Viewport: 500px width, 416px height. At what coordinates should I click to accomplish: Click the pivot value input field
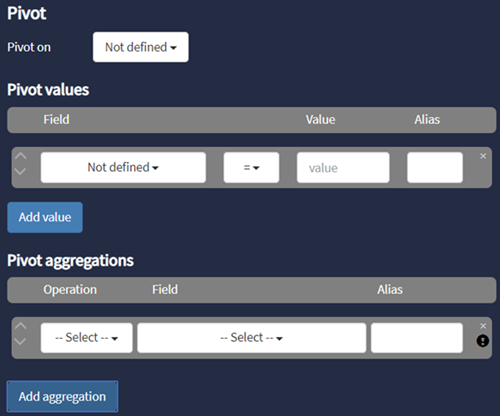(343, 167)
